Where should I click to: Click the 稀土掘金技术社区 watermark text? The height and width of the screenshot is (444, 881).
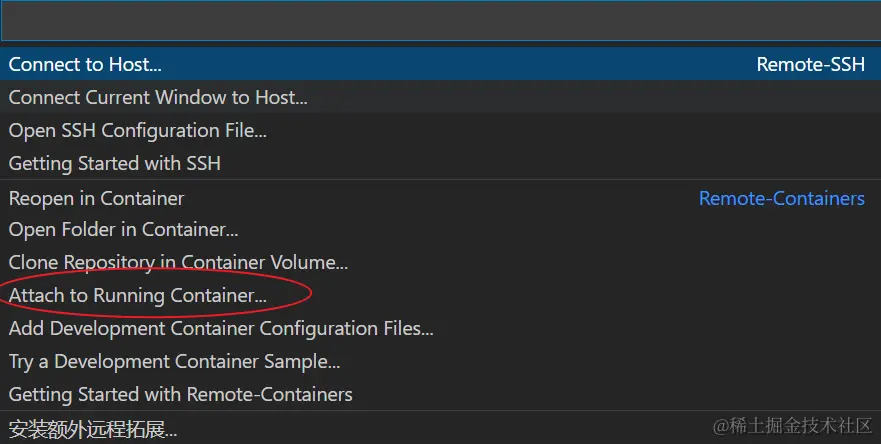800,426
